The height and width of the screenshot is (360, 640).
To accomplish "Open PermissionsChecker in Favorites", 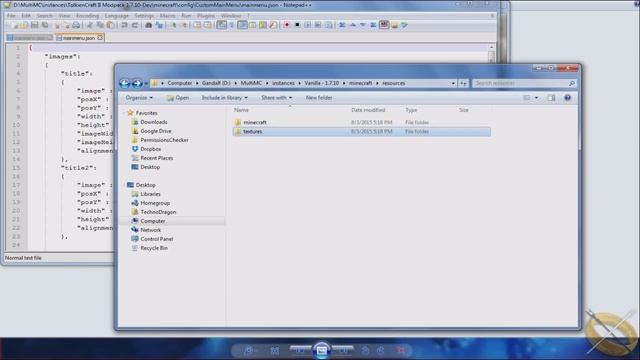I will [164, 140].
